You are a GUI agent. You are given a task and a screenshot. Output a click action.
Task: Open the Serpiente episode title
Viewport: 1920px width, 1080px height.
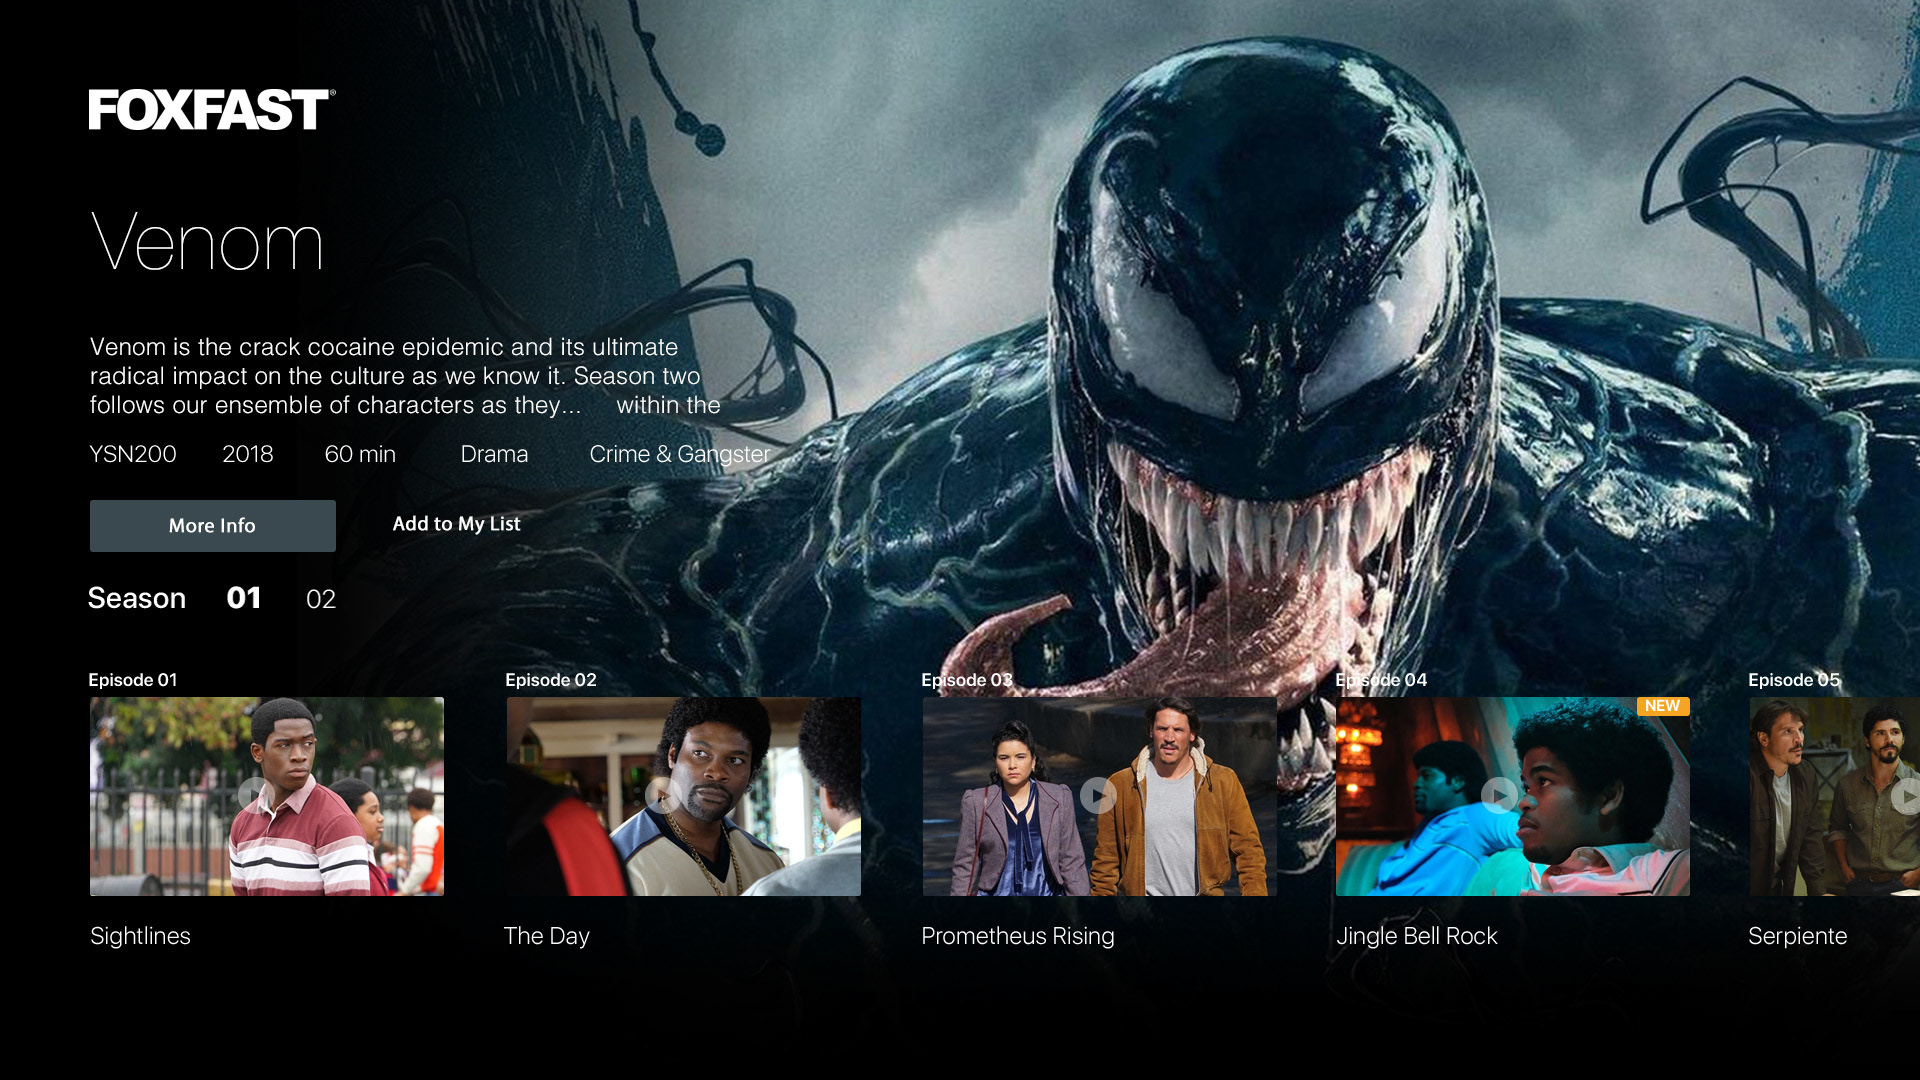click(x=1798, y=936)
